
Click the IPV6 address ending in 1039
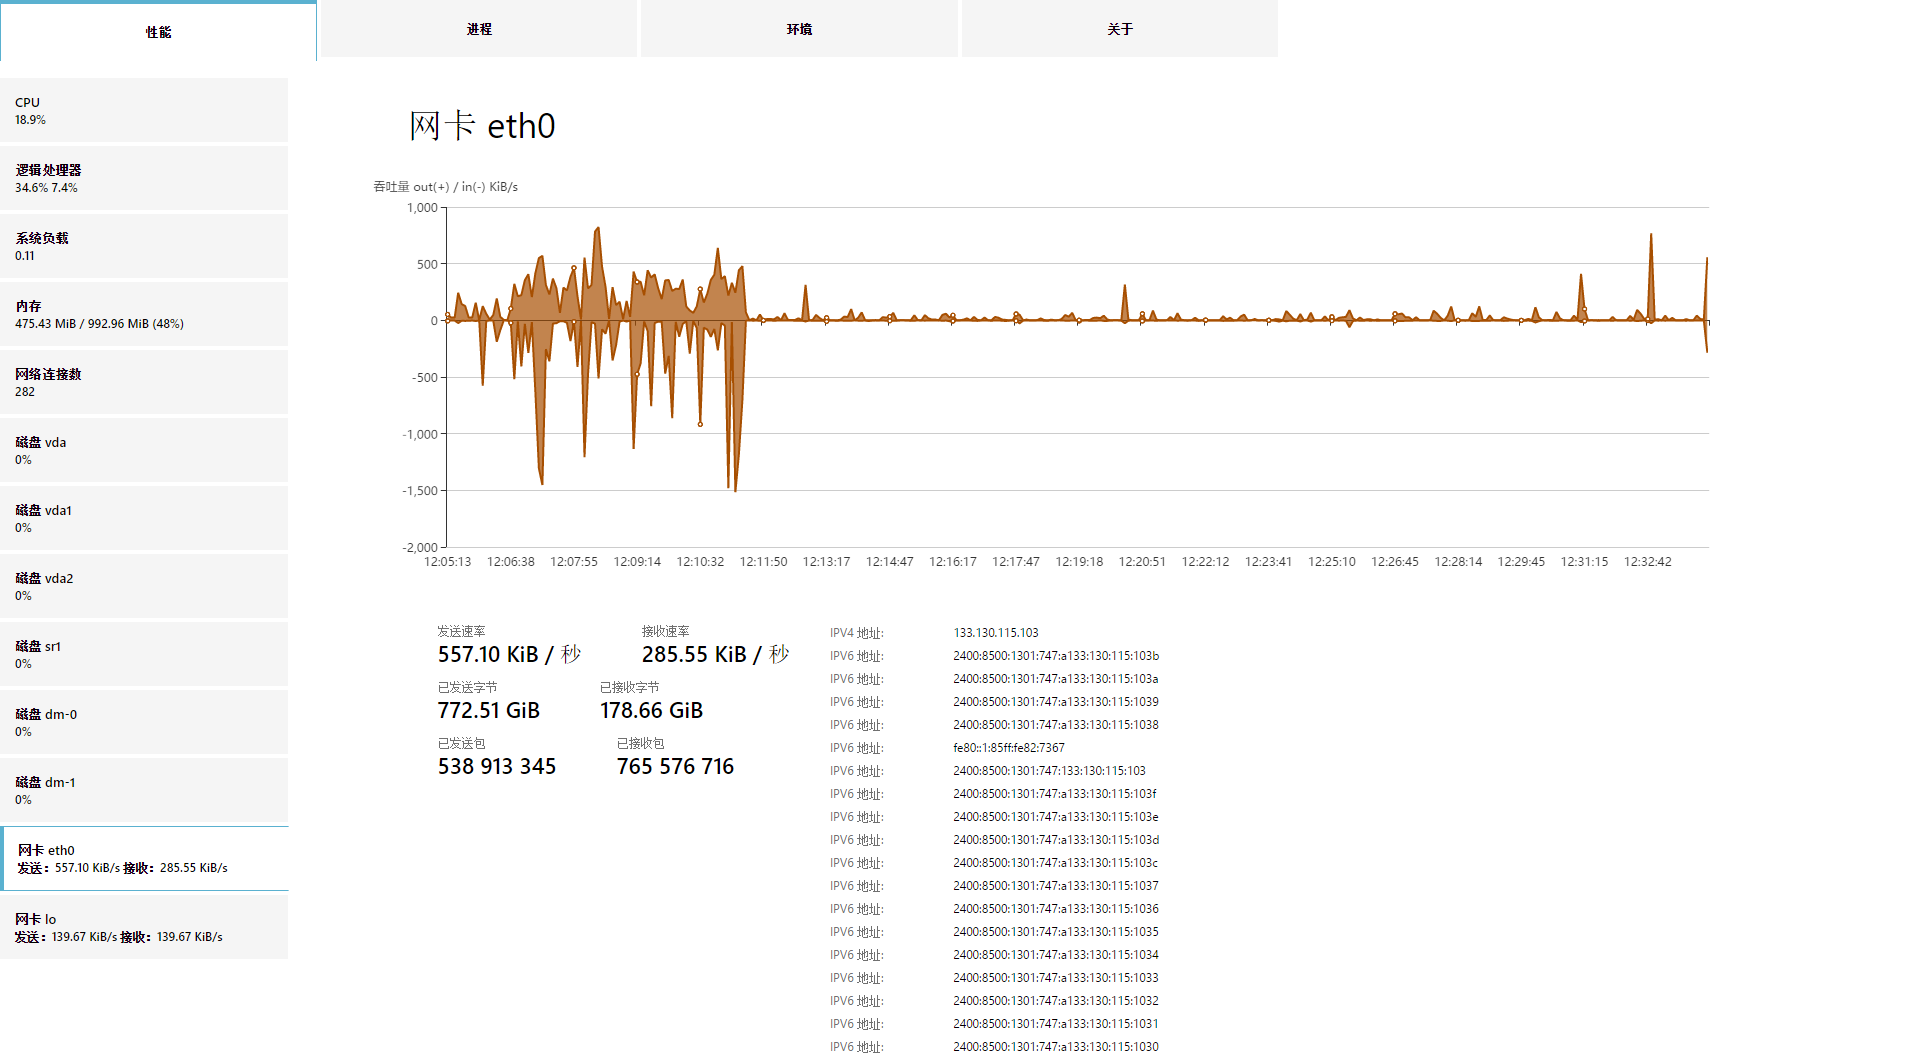coord(1056,702)
